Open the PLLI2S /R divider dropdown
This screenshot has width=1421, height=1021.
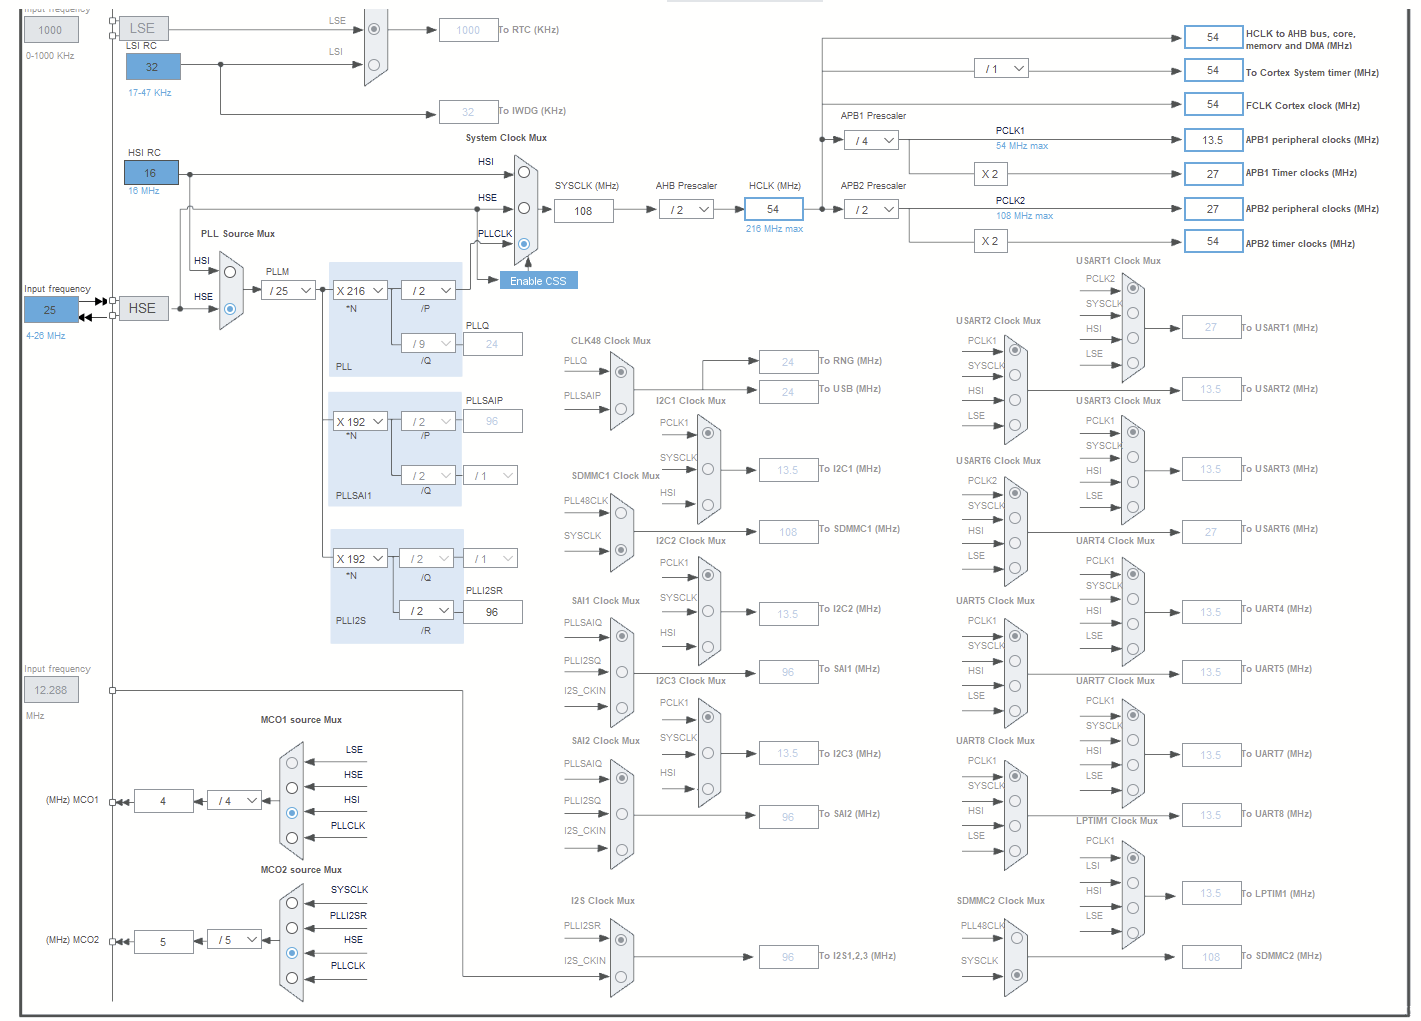click(x=428, y=610)
